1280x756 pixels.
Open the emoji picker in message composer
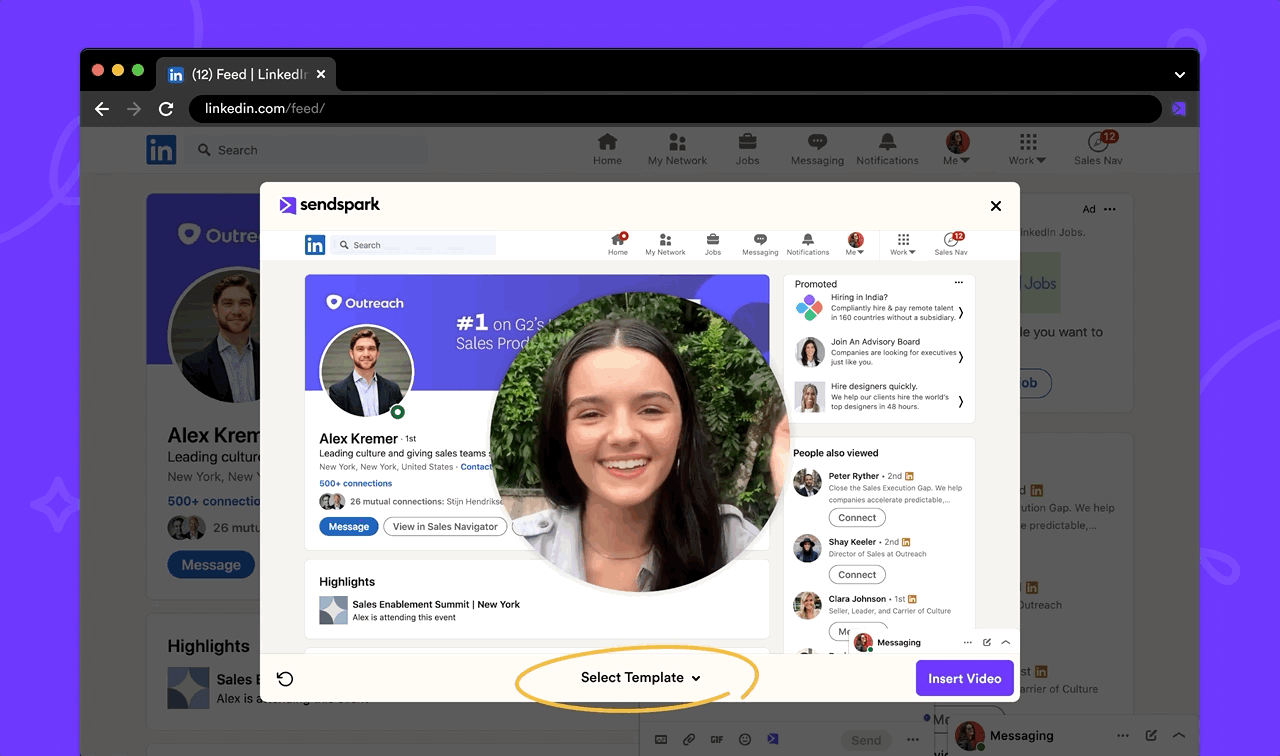click(745, 740)
